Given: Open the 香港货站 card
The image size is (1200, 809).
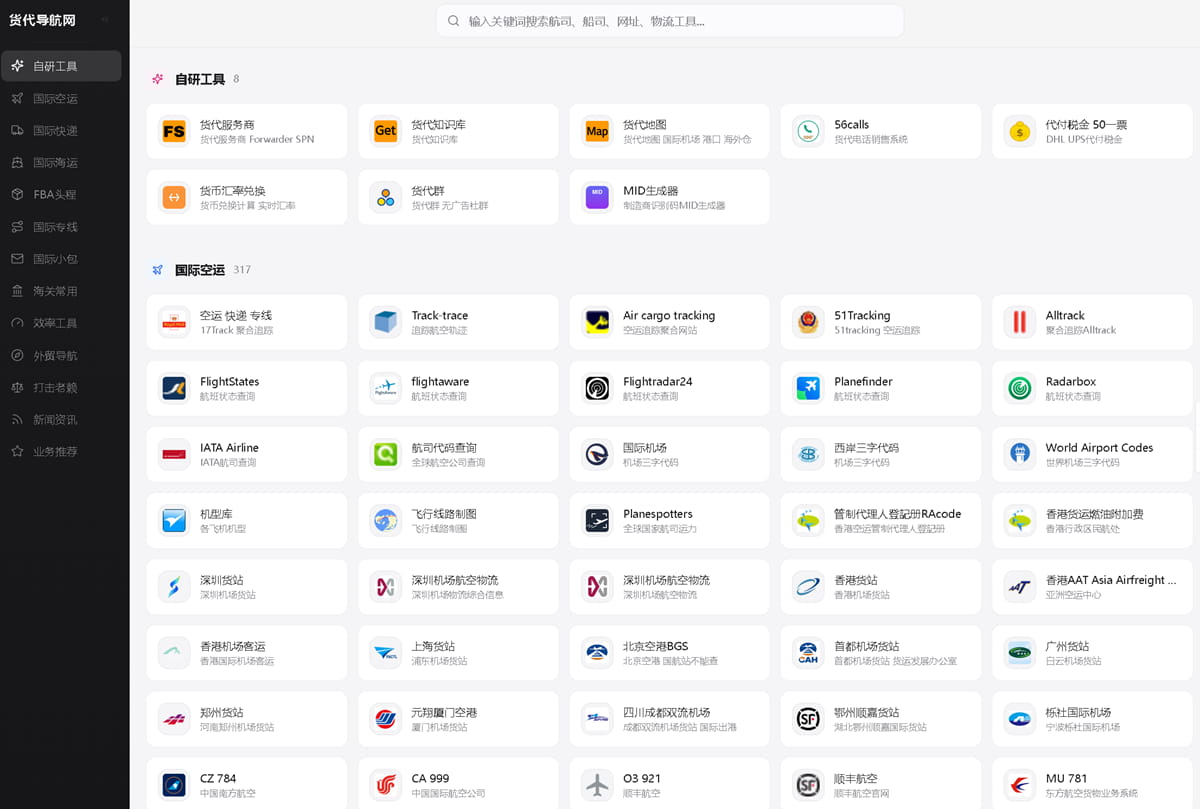Looking at the screenshot, I should [x=881, y=586].
